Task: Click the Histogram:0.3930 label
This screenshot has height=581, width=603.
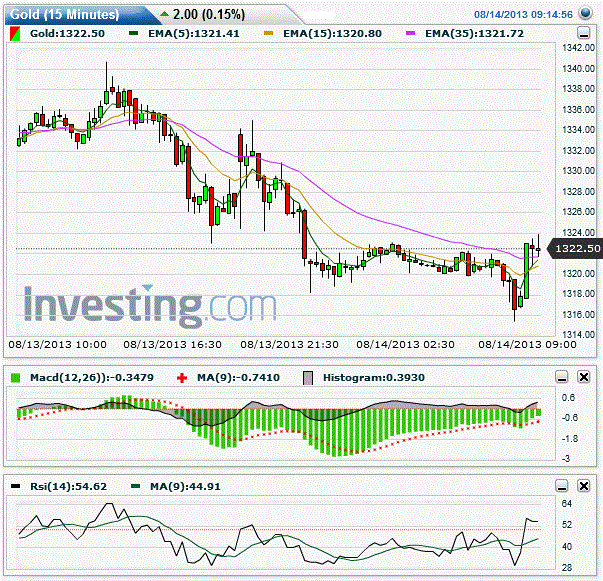Action: 373,378
